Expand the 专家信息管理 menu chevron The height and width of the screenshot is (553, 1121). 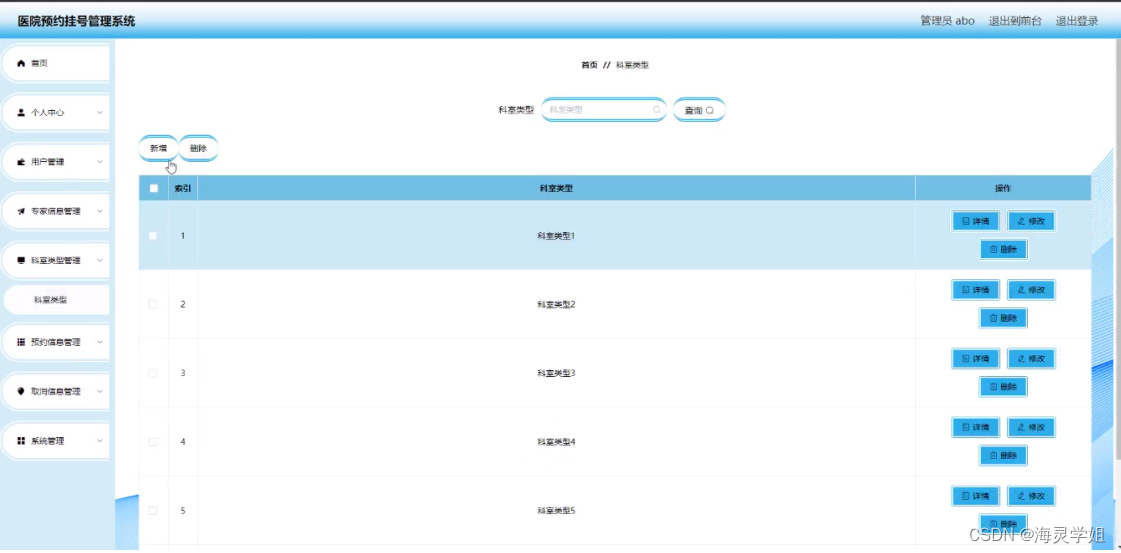pyautogui.click(x=99, y=211)
